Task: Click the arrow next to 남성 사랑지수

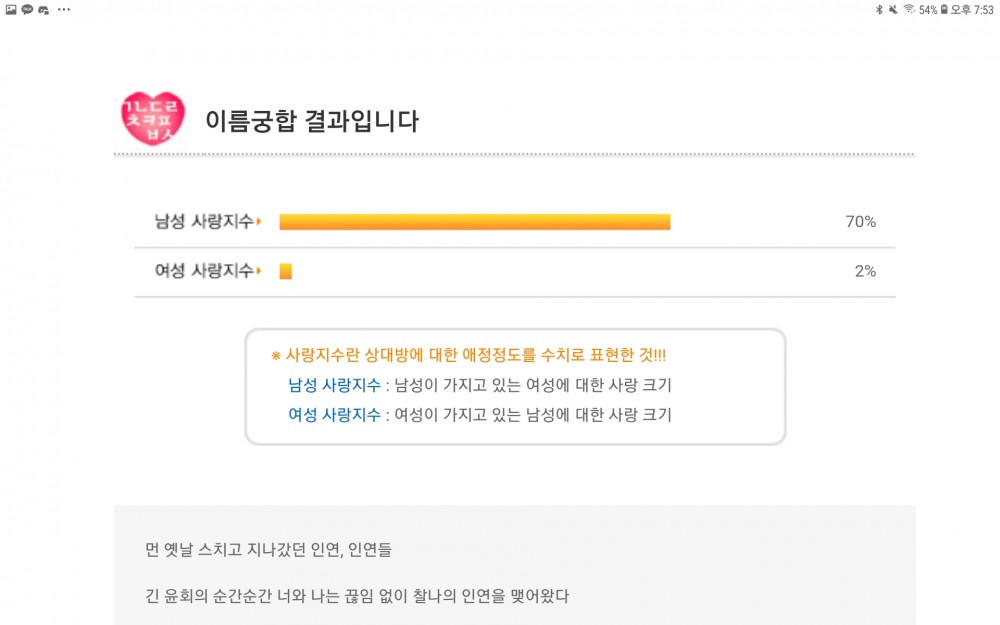Action: [259, 221]
